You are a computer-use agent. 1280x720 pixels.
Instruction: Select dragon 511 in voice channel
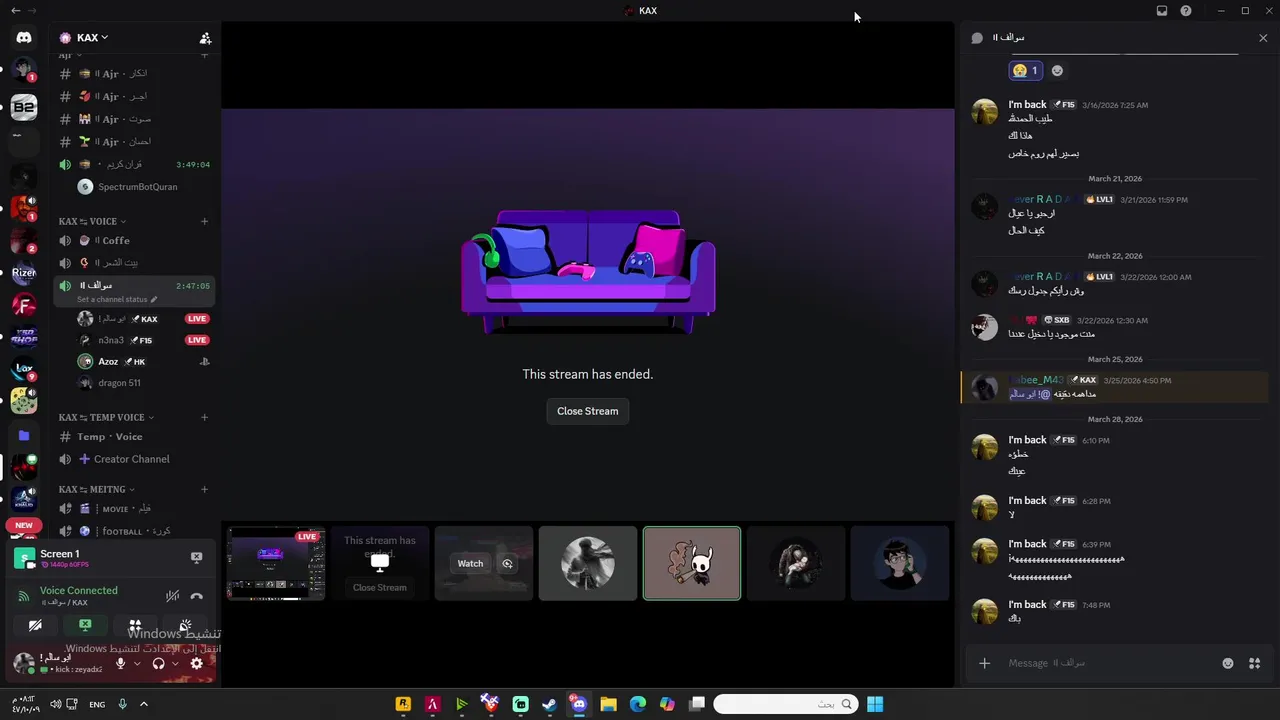pos(134,383)
